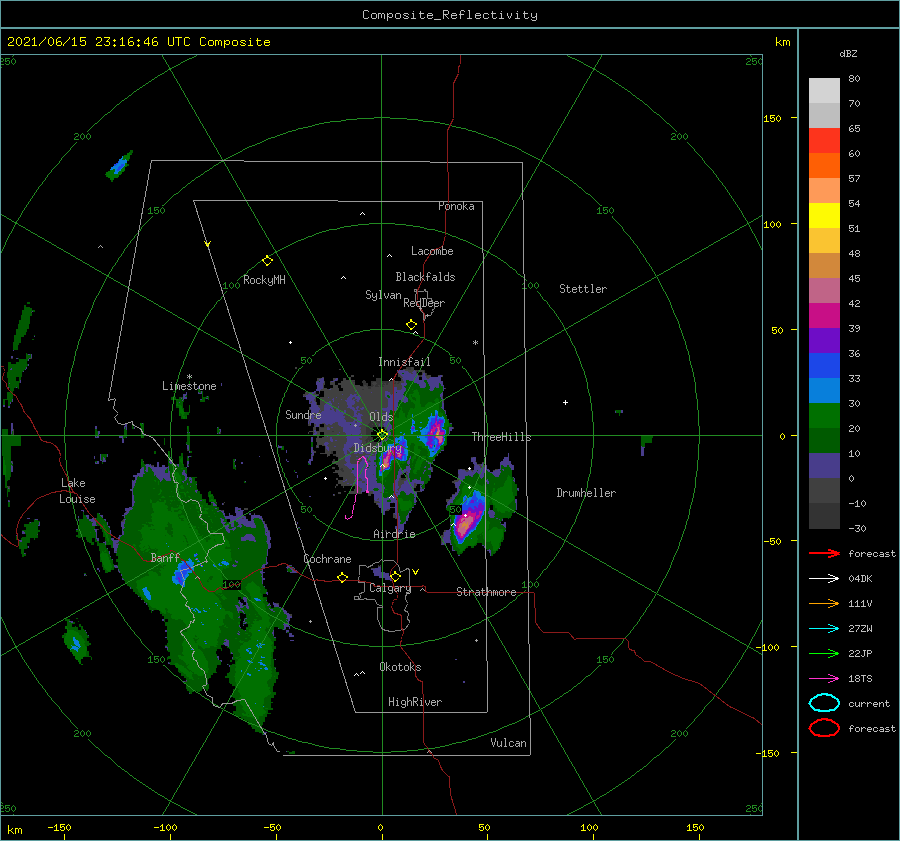900x841 pixels.
Task: Select the HighRiver map label
Action: [x=415, y=702]
